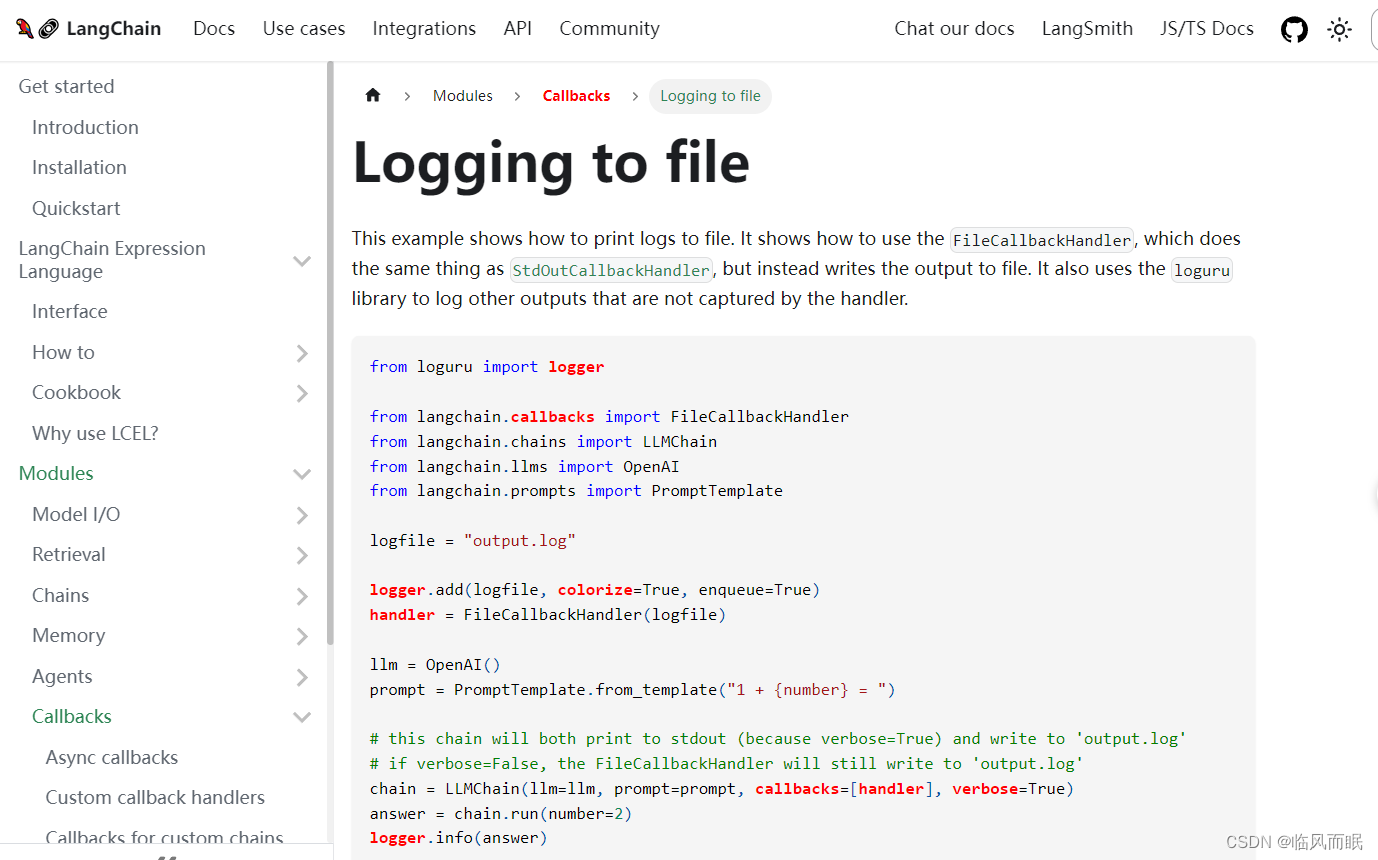Open the Cookbook sidebar item
The height and width of the screenshot is (860, 1378).
[76, 393]
